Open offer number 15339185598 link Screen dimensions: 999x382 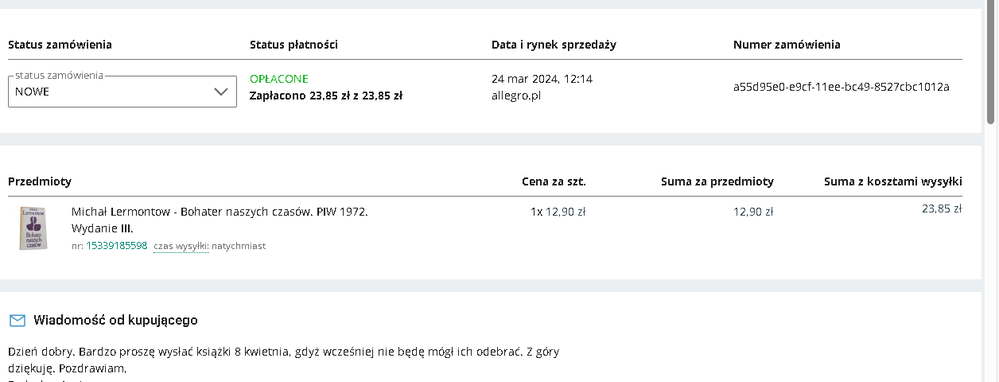coord(117,246)
